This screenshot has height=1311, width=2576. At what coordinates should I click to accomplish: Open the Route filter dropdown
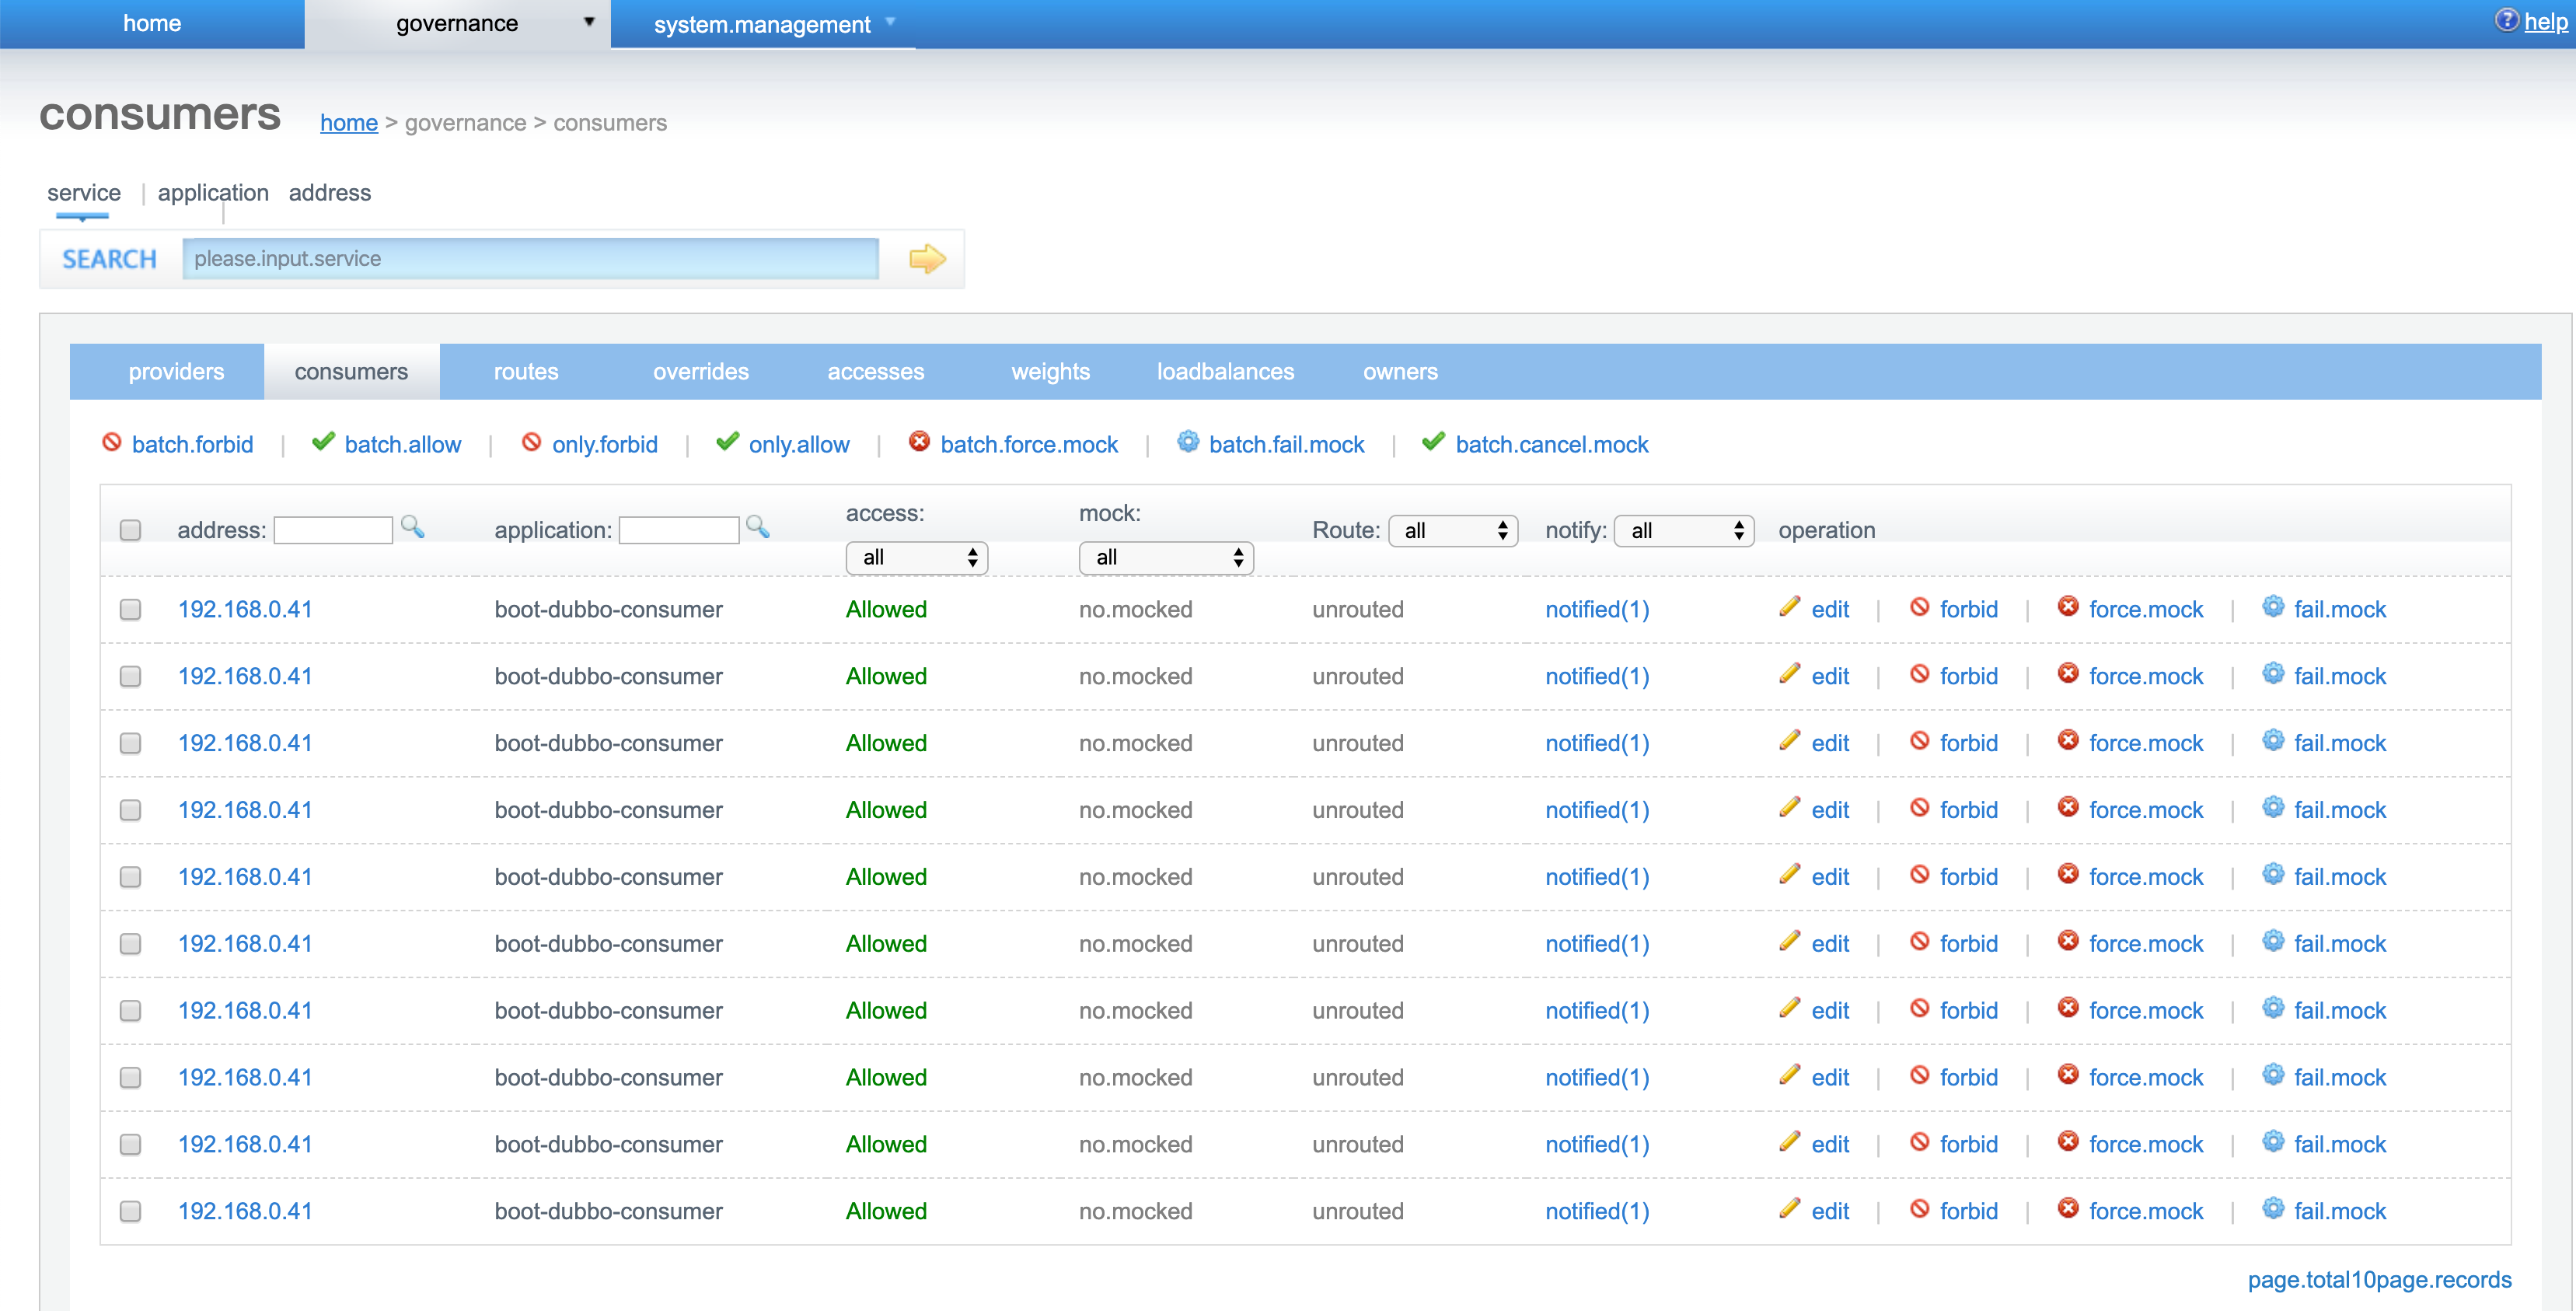(x=1453, y=531)
